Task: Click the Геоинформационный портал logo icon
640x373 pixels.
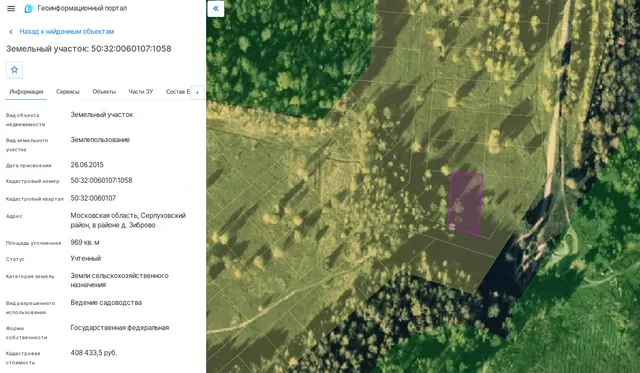Action: 29,9
